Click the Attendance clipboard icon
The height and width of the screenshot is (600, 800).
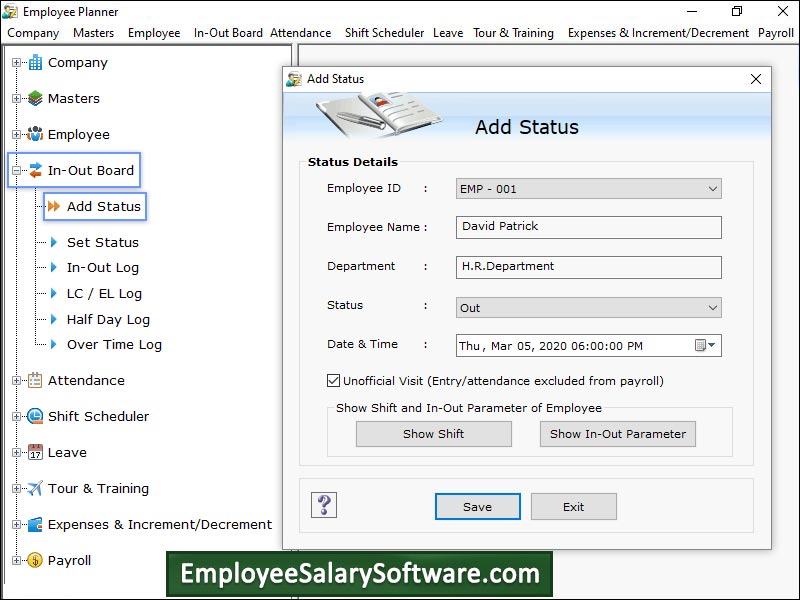click(x=35, y=381)
